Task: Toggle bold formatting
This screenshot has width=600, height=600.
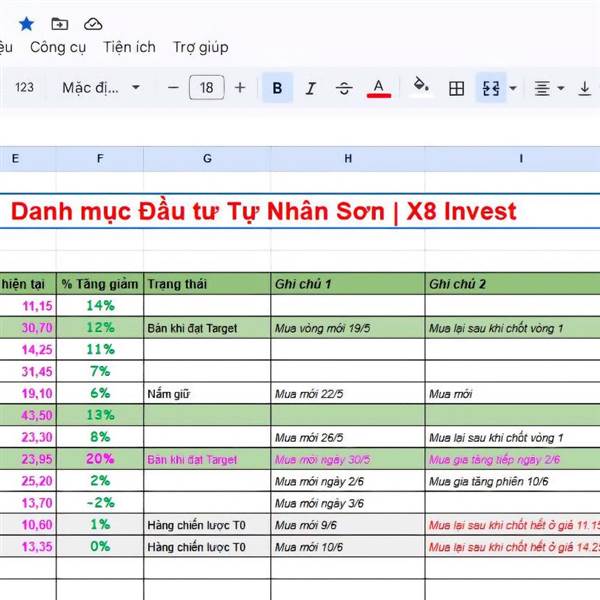Action: click(x=277, y=88)
